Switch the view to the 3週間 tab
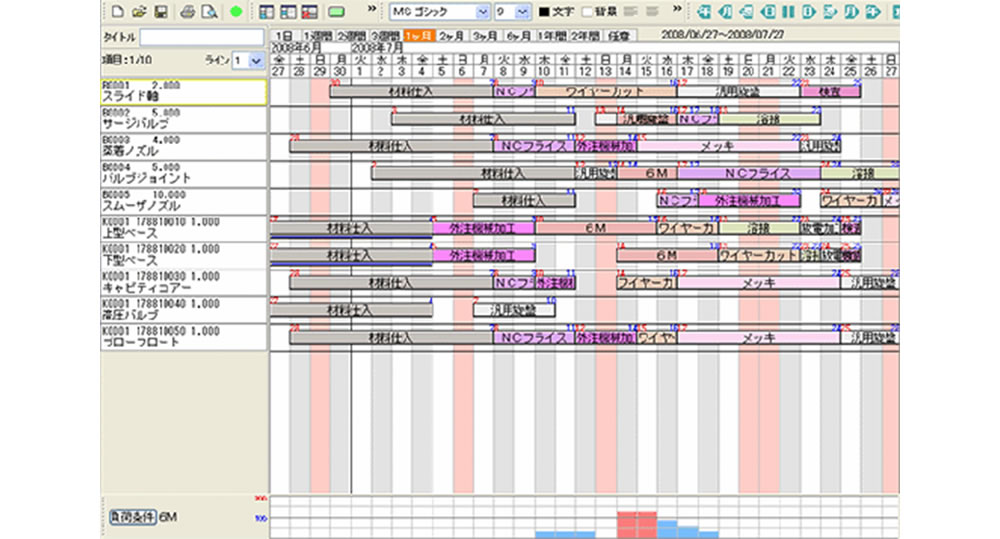1000x539 pixels. [385, 36]
